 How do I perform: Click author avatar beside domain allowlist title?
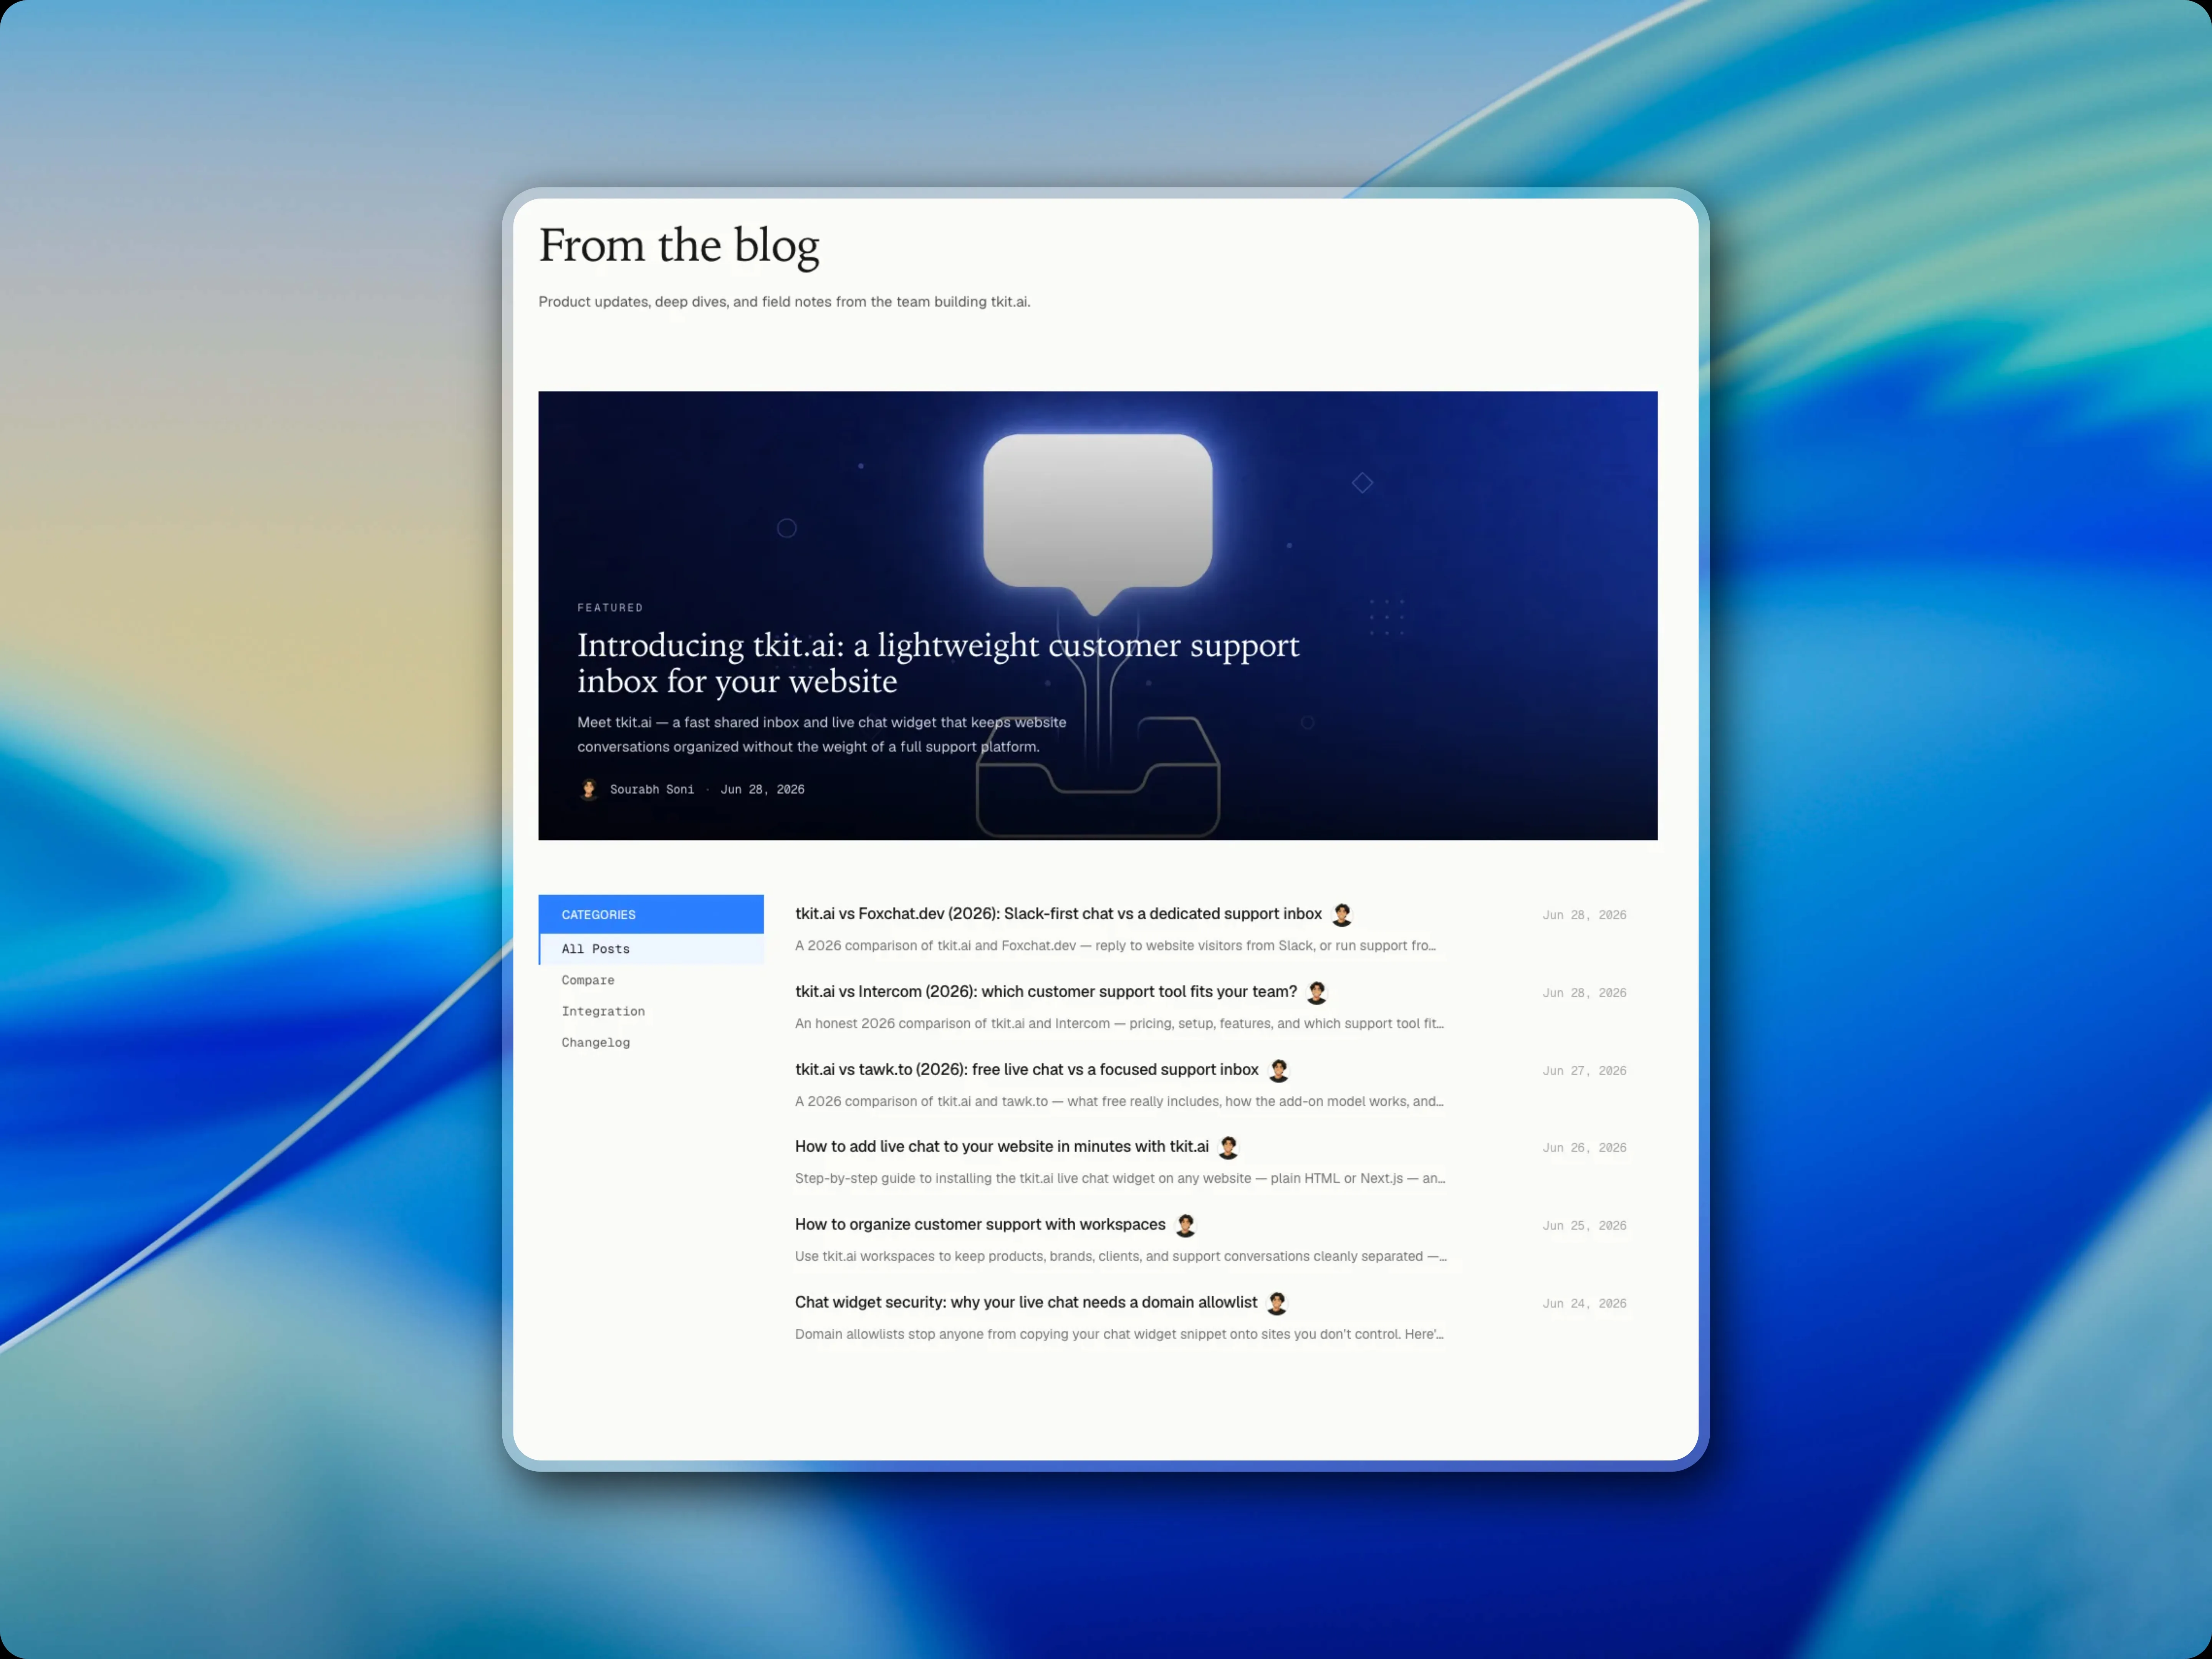pyautogui.click(x=1277, y=1303)
